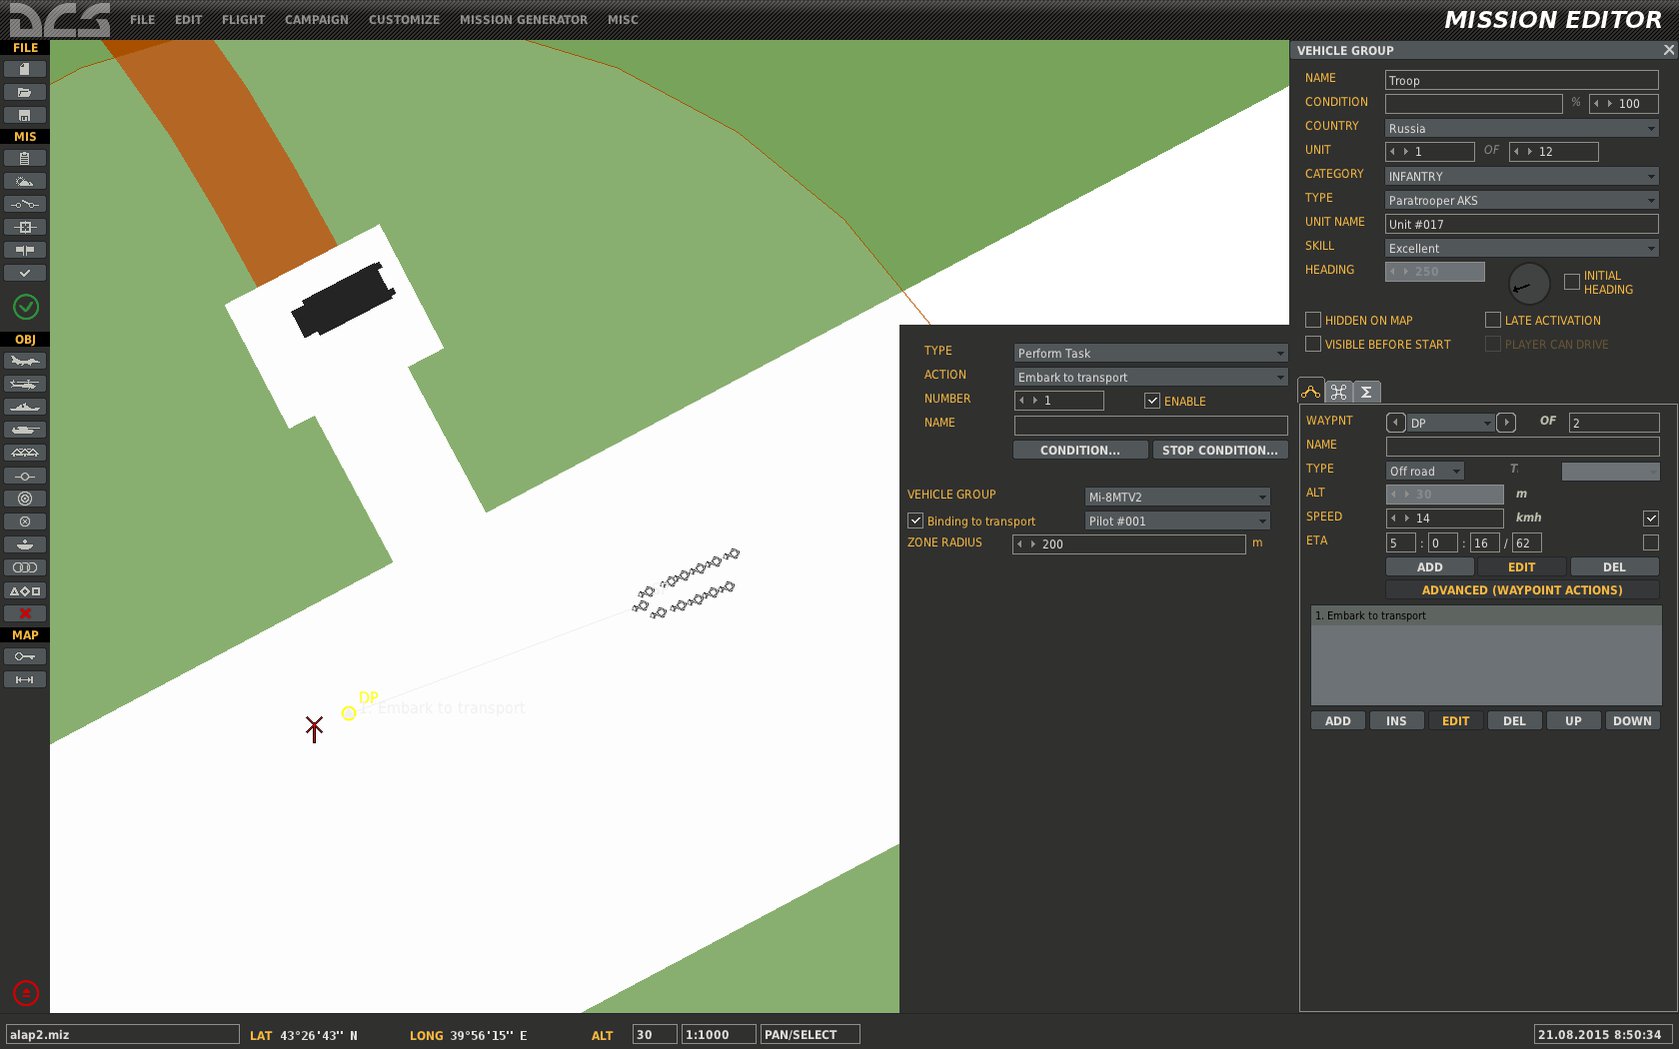Open the Country dropdown showing Russia
This screenshot has width=1679, height=1049.
[x=1521, y=128]
